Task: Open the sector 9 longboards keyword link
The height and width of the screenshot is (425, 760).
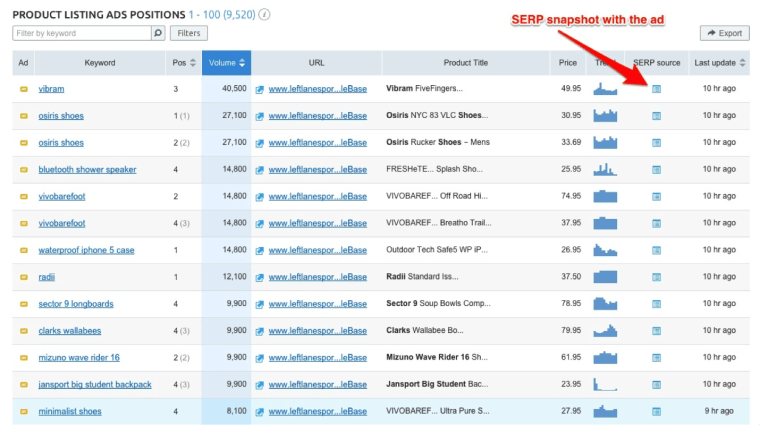Action: 76,304
